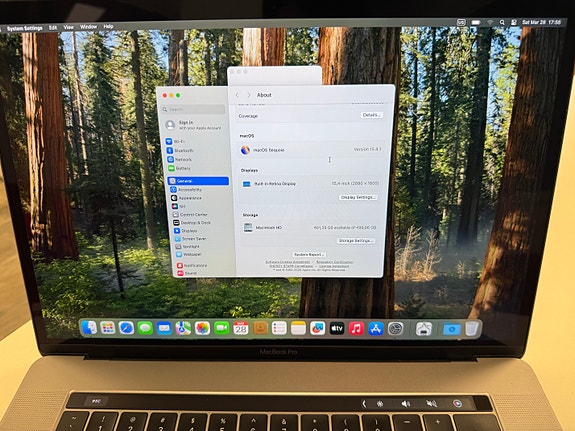Image resolution: width=575 pixels, height=431 pixels.
Task: Click the sidebar Search field
Action: [194, 109]
